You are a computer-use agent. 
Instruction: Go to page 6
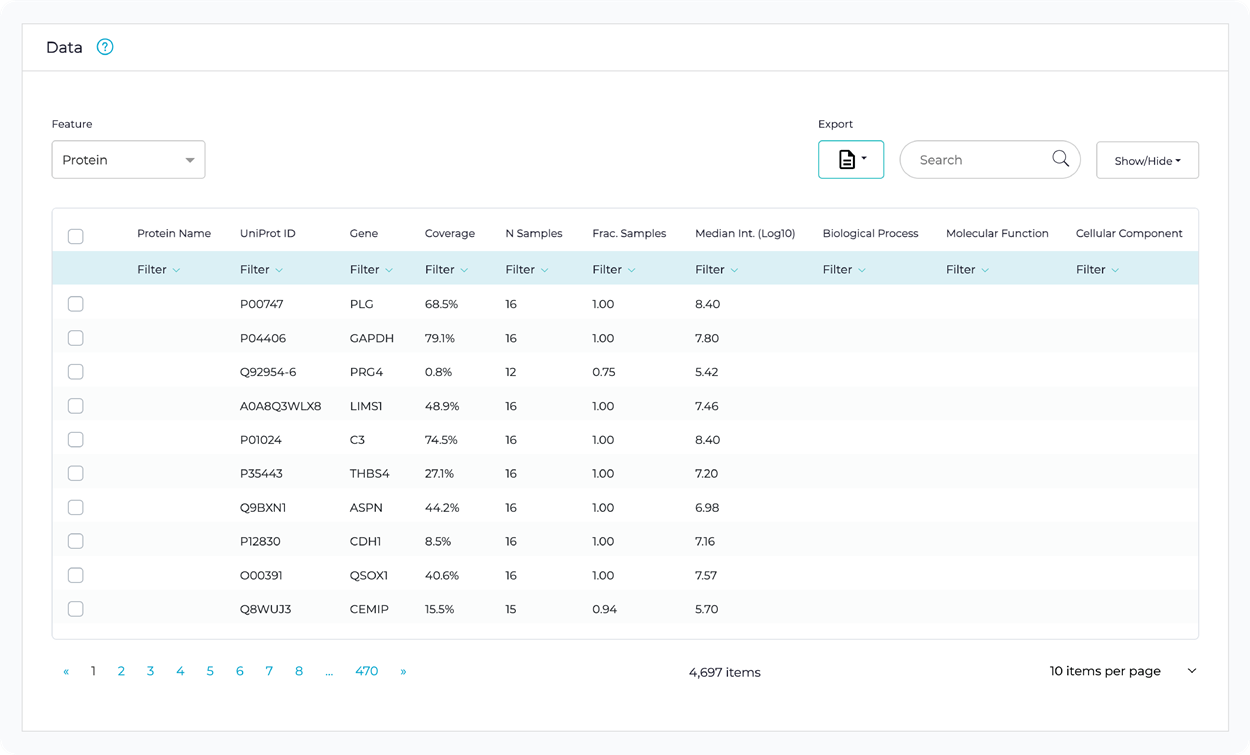[x=240, y=671]
